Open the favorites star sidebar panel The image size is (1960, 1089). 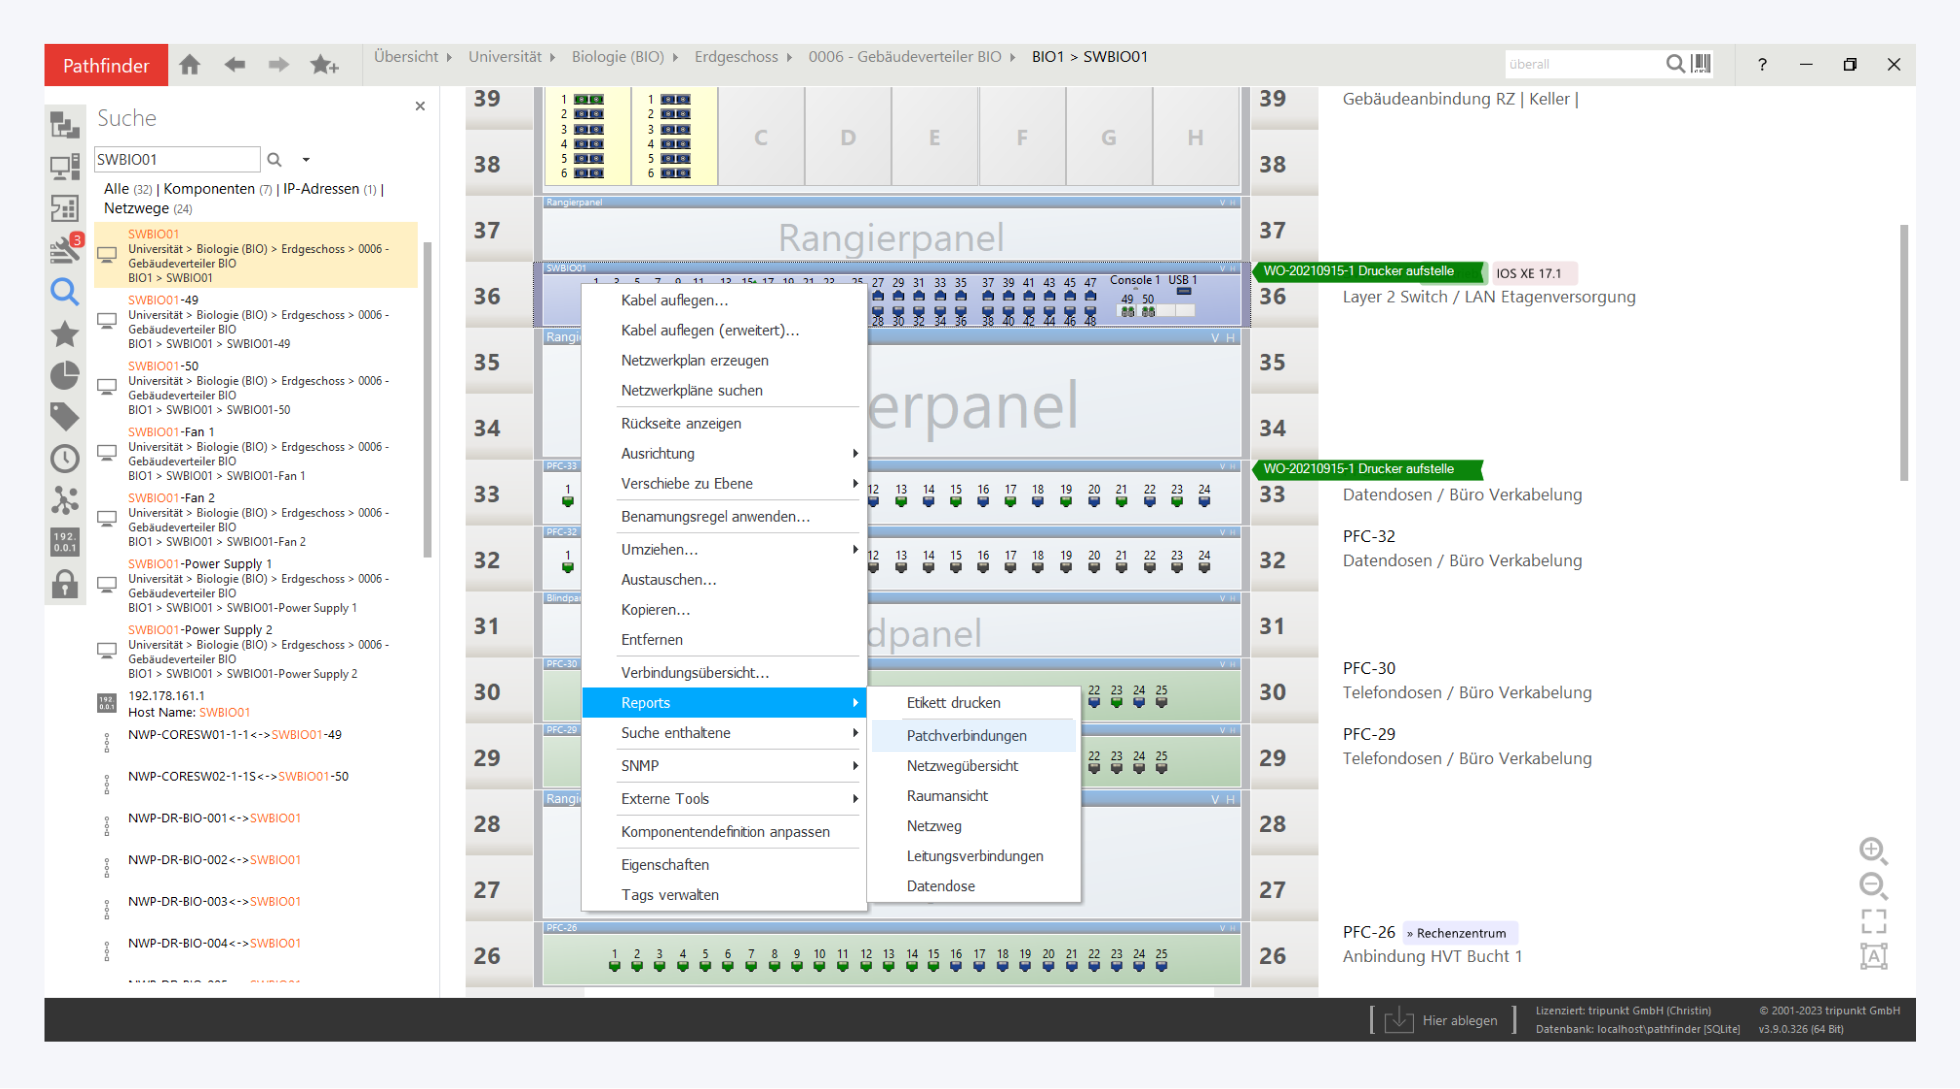pyautogui.click(x=65, y=334)
